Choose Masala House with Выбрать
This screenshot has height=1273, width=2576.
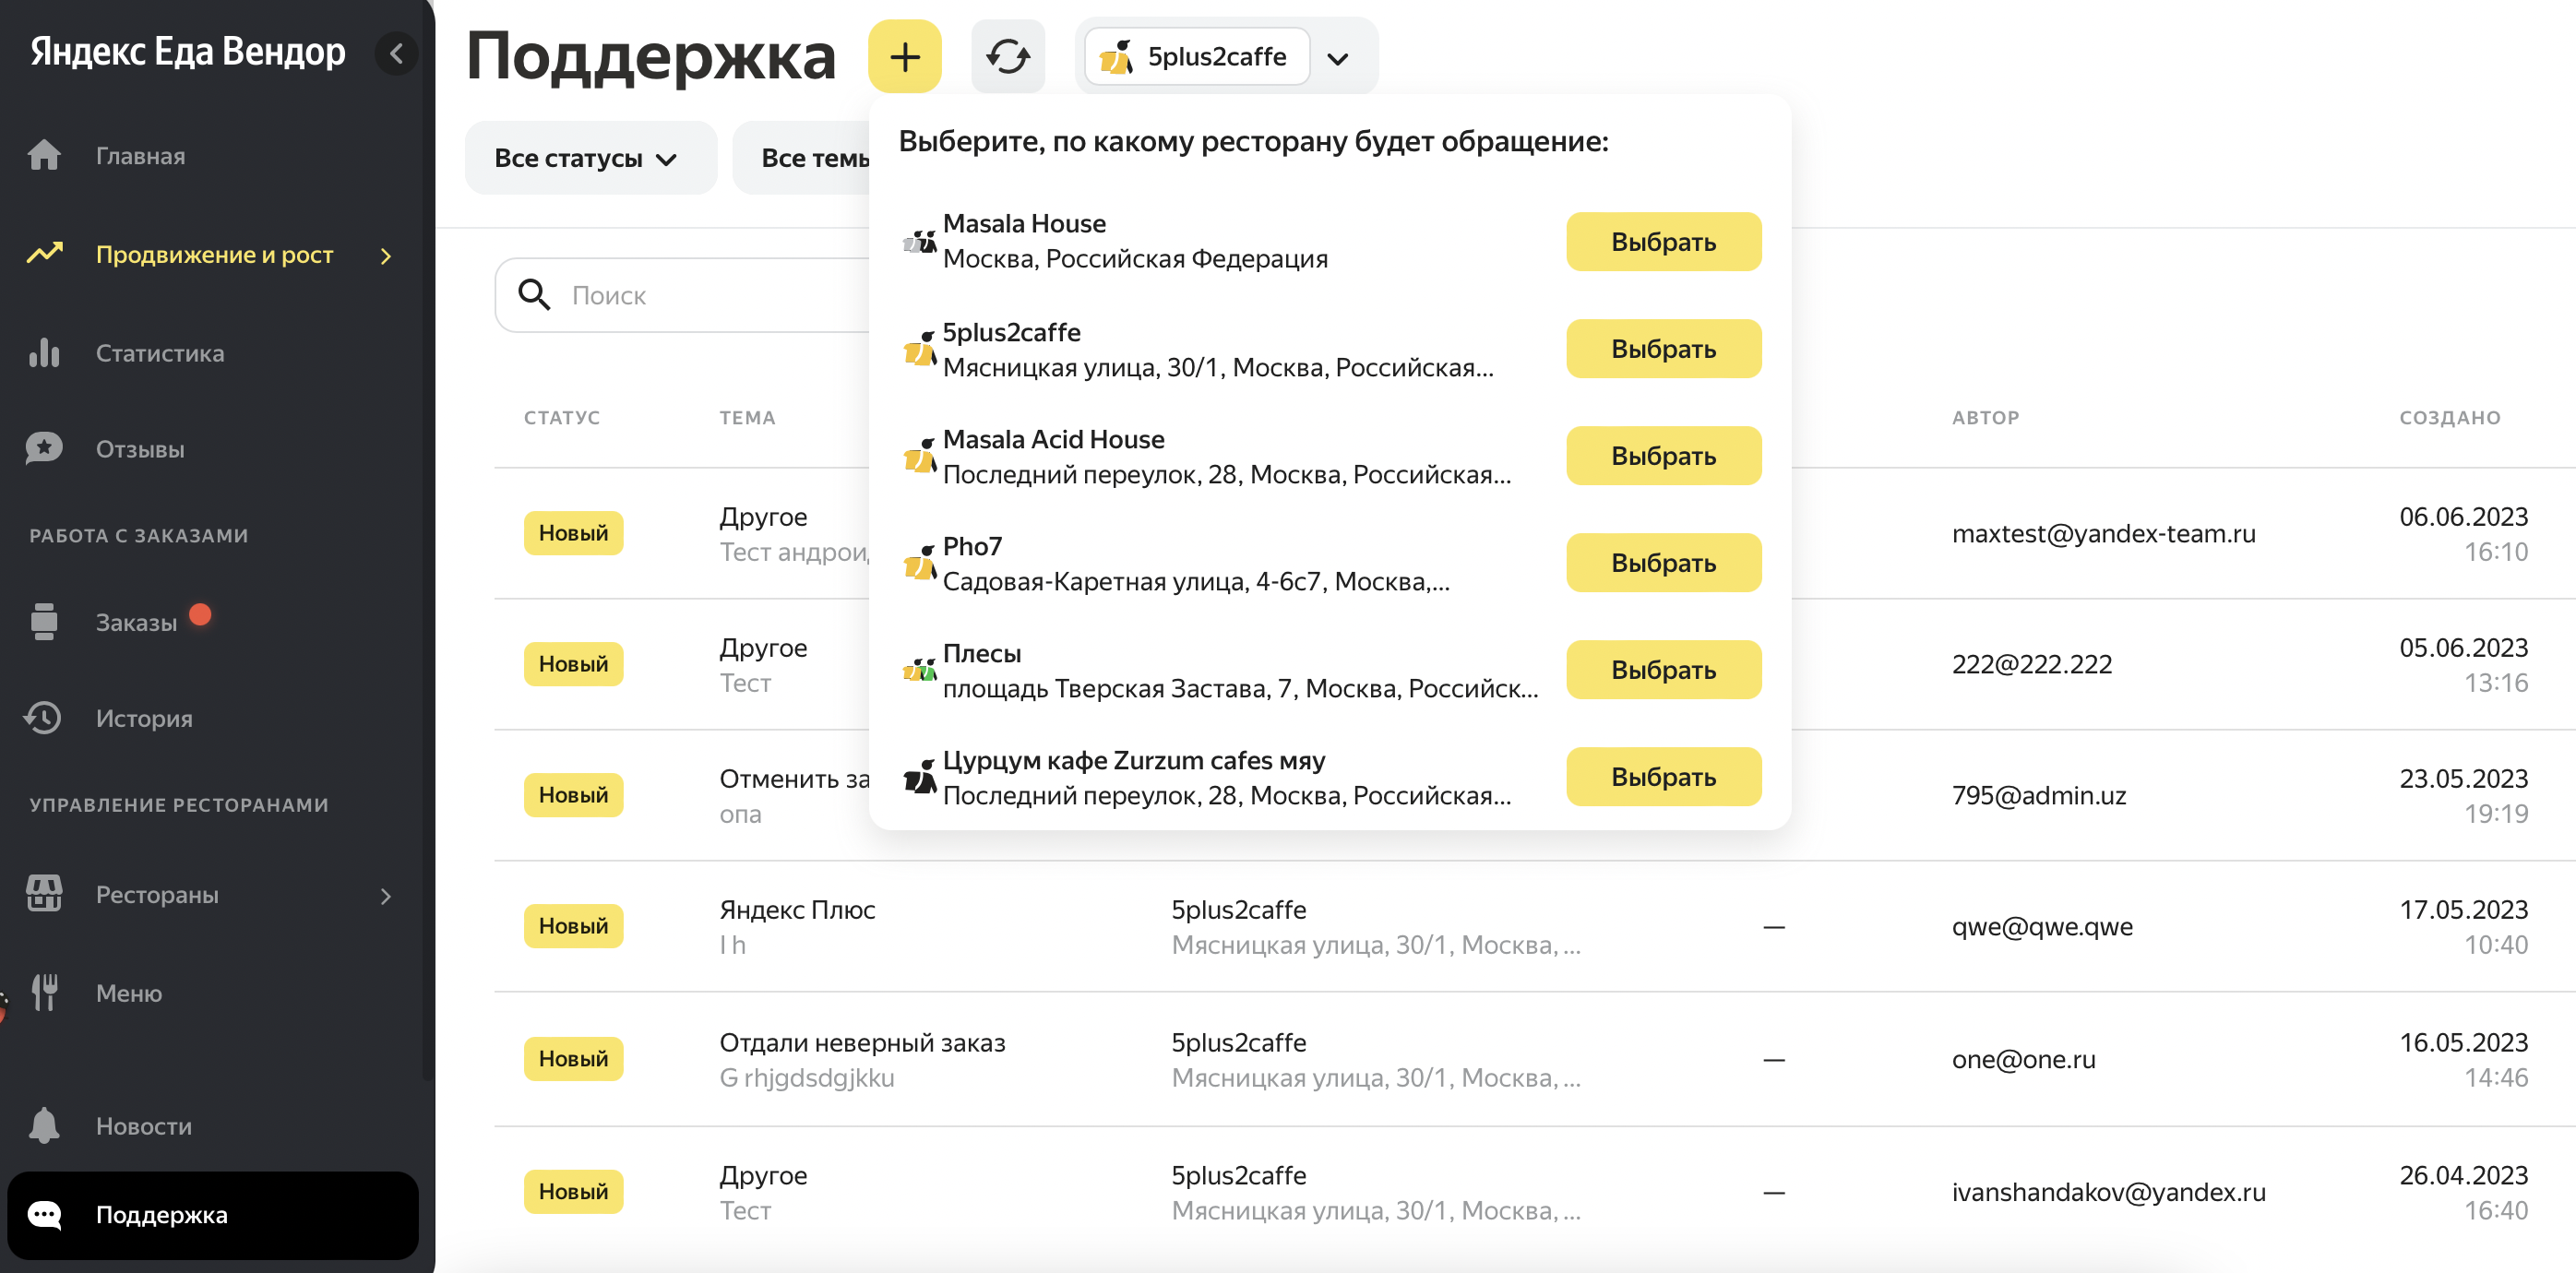pyautogui.click(x=1663, y=241)
